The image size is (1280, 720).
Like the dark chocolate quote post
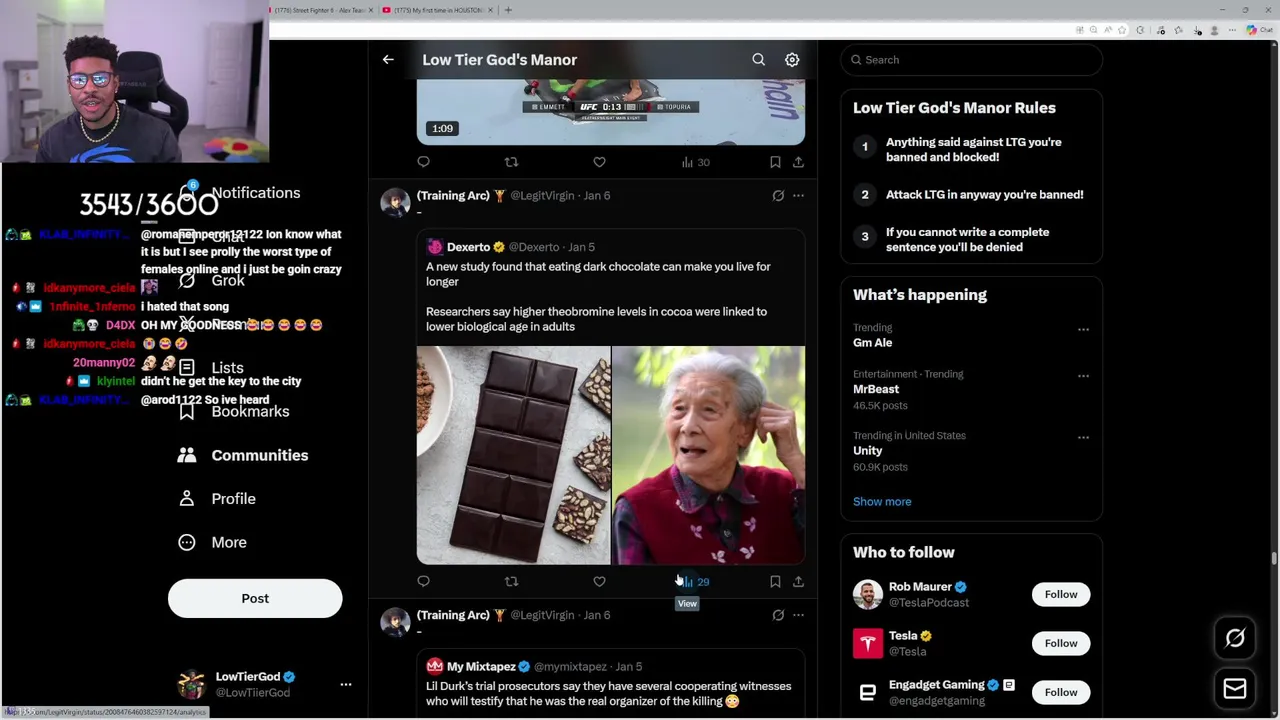[x=599, y=581]
